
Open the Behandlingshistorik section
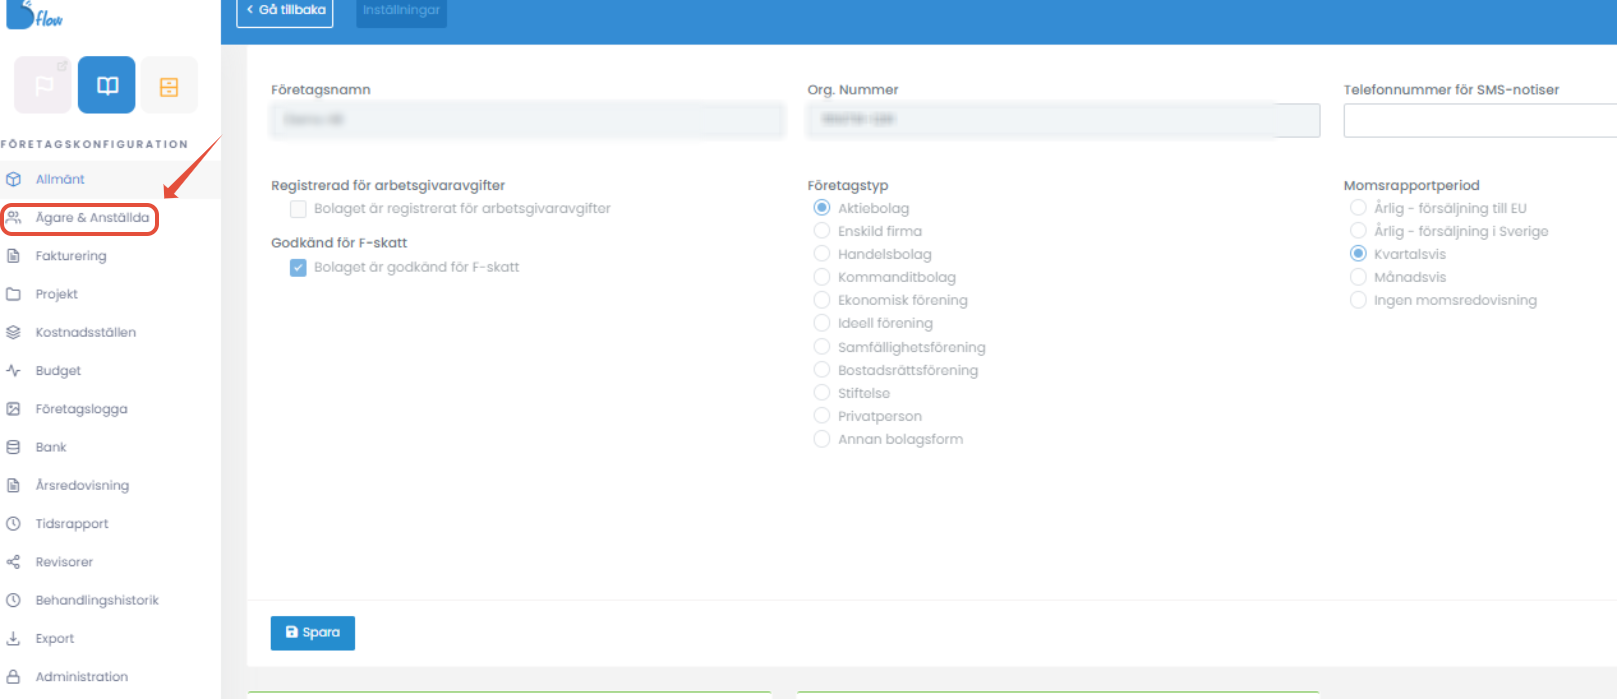coord(97,600)
